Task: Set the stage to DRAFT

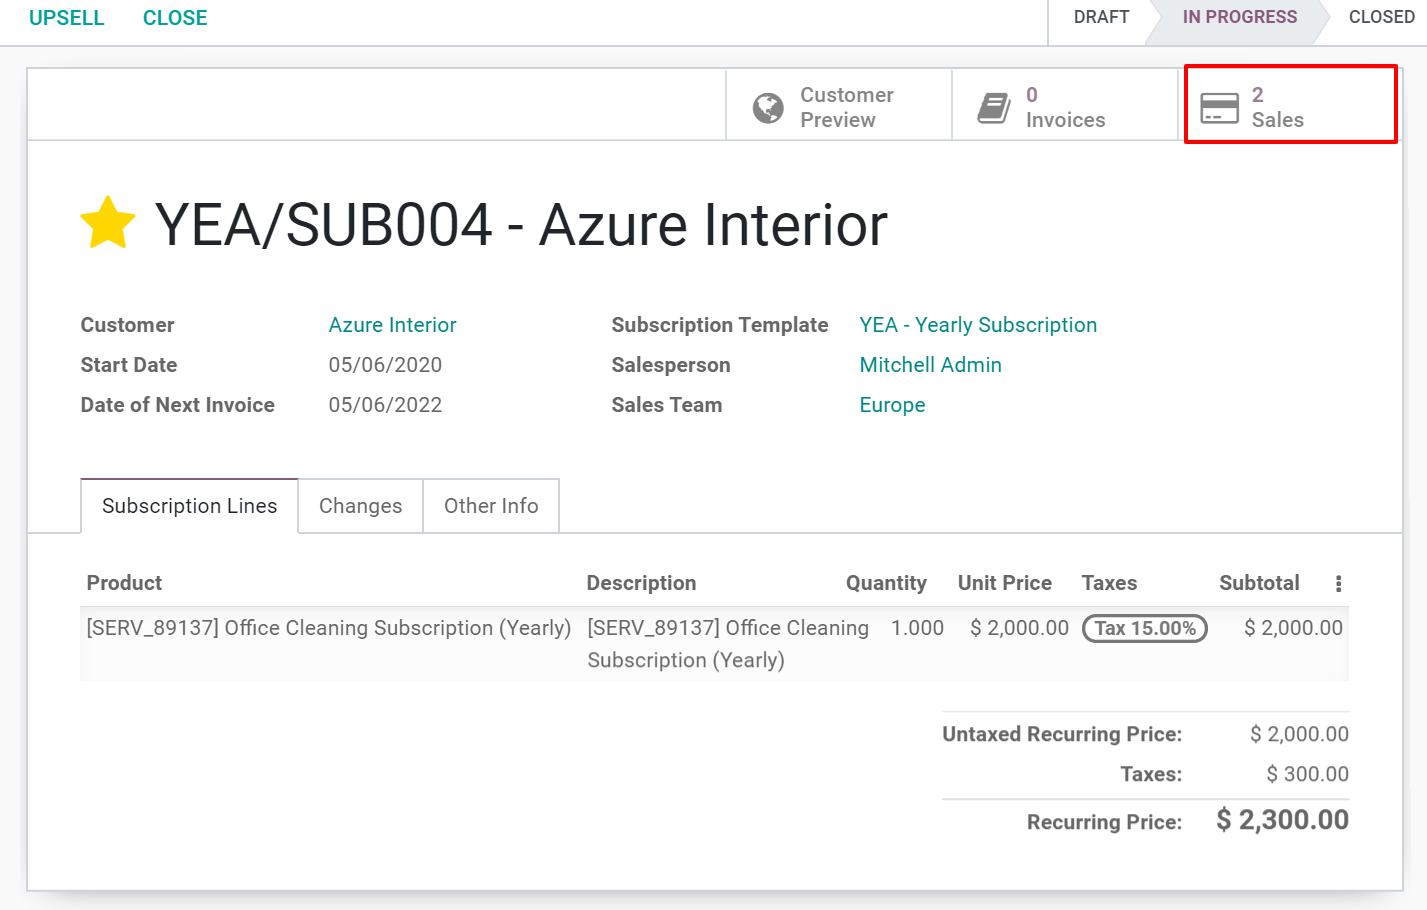Action: pyautogui.click(x=1101, y=17)
